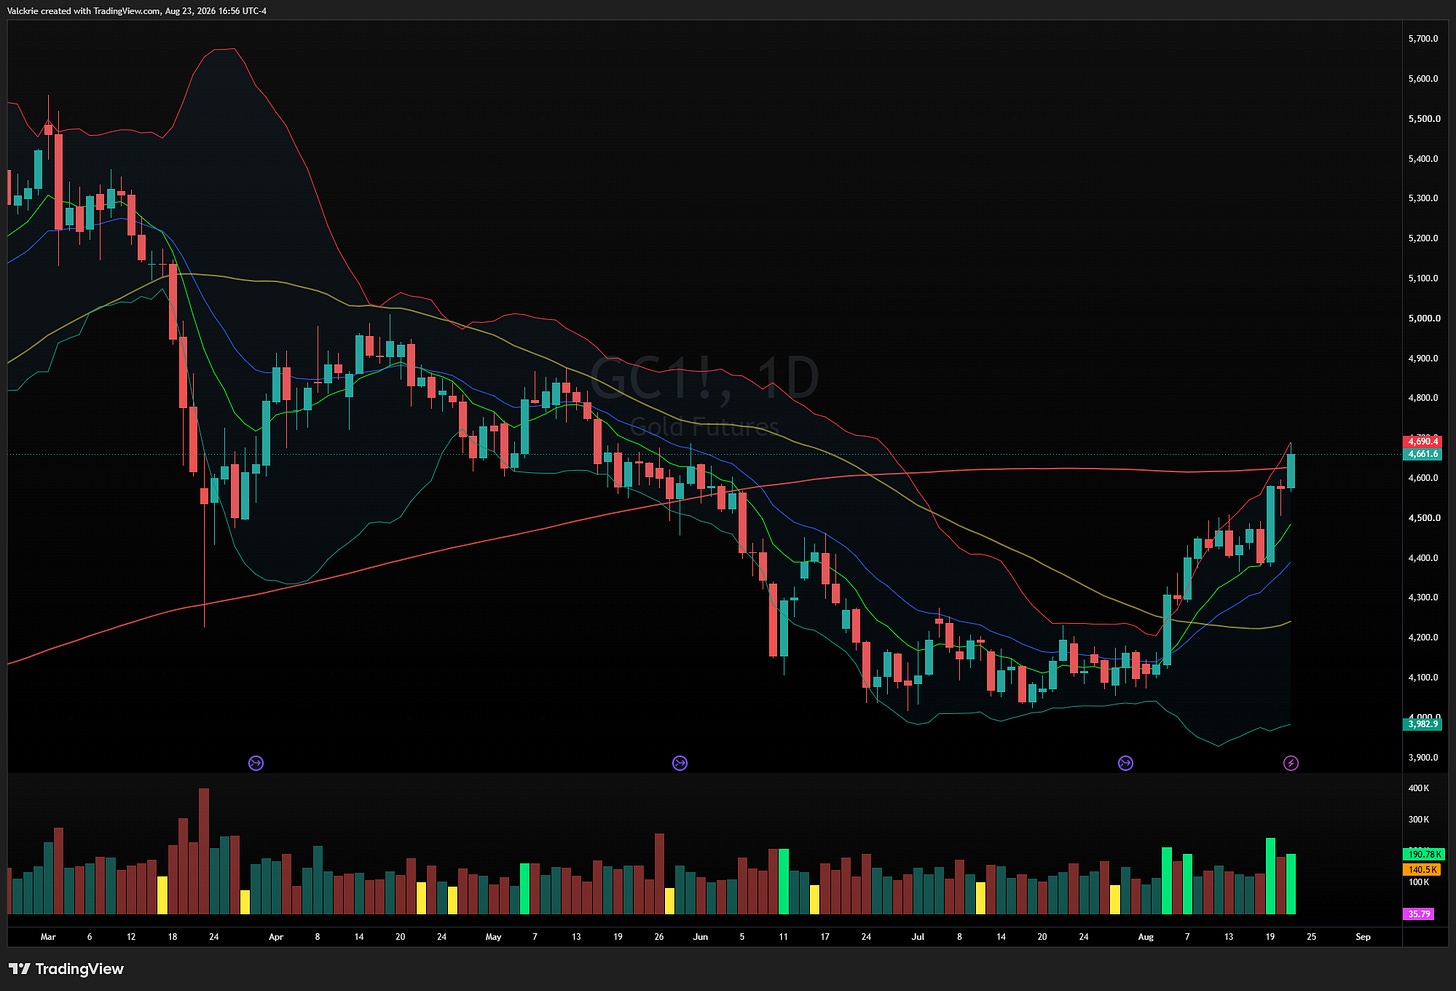Viewport: 1456px width, 991px height.
Task: Click the 5,000.0 price axis label
Action: (1423, 319)
